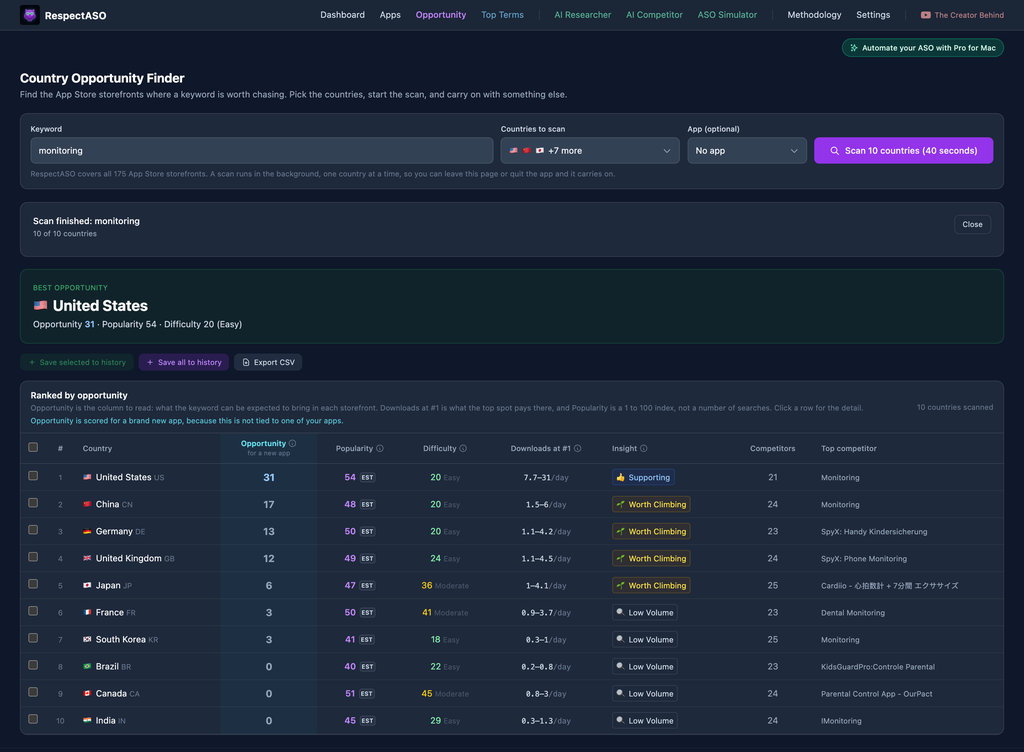The height and width of the screenshot is (752, 1024).
Task: Check the France row checkbox
Action: [x=33, y=611]
